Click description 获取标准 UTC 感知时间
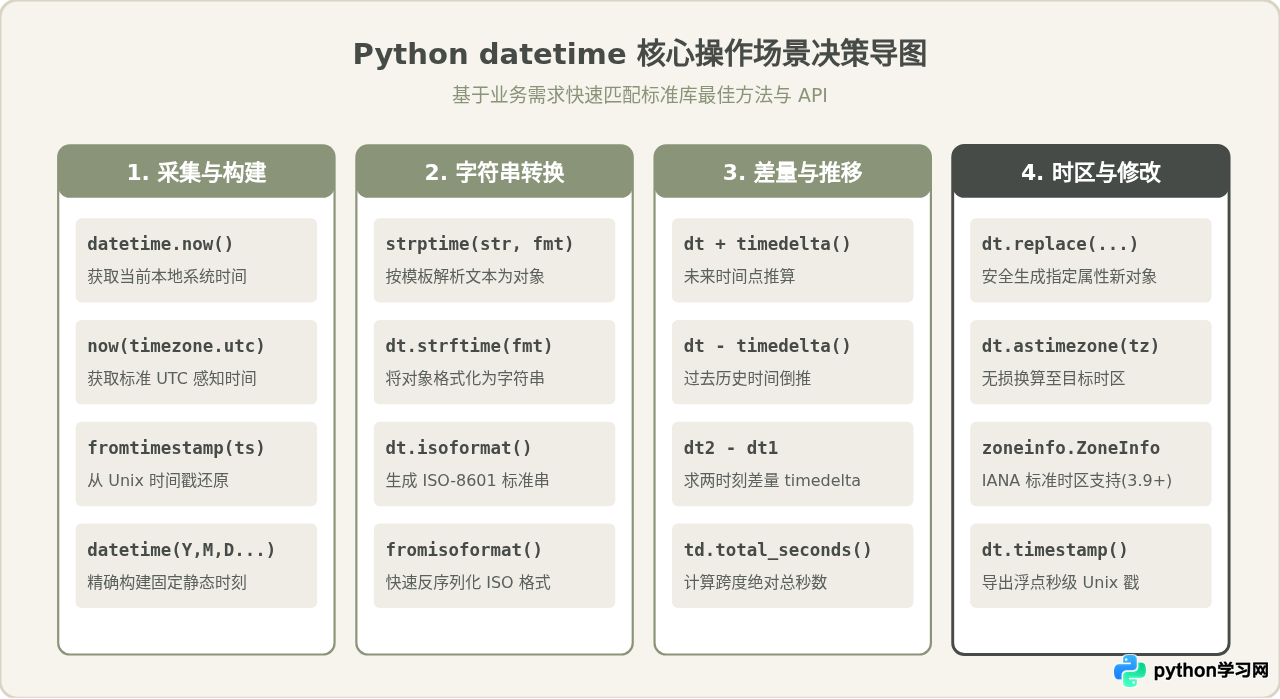The width and height of the screenshot is (1280, 699). pos(172,379)
